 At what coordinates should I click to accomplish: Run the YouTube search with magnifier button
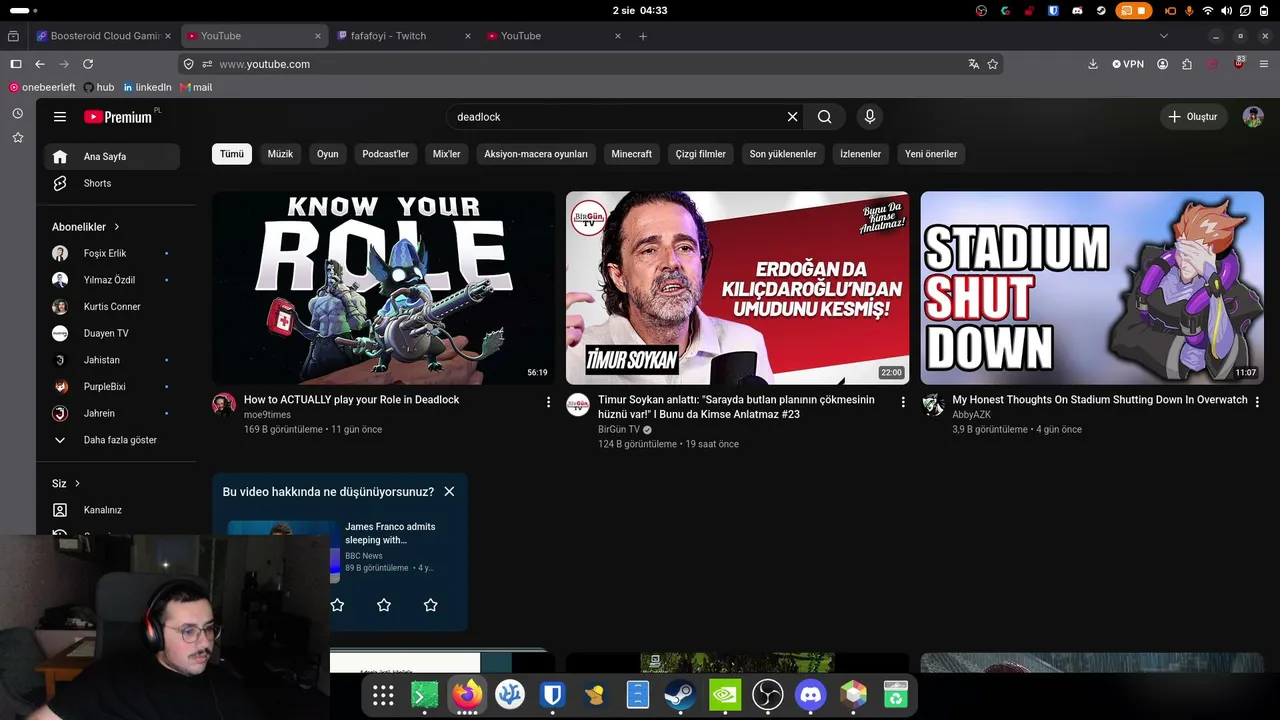pyautogui.click(x=824, y=117)
